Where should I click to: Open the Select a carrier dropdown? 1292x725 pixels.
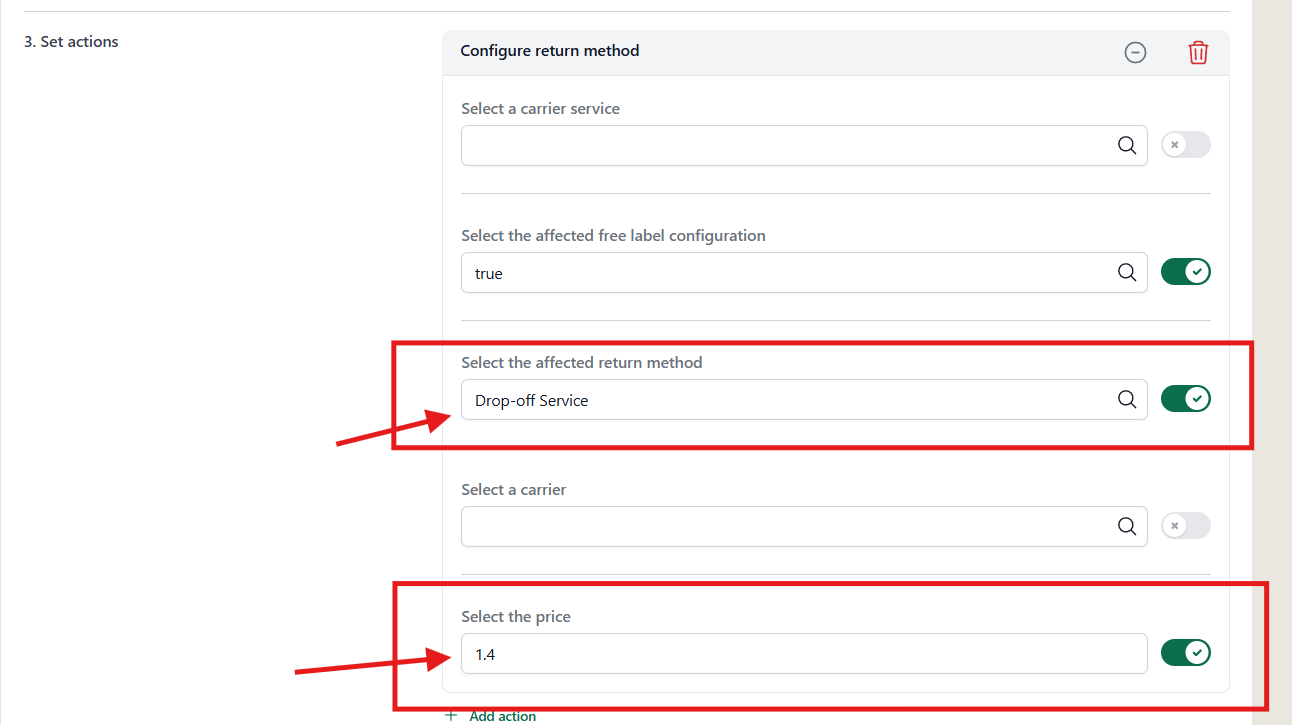click(x=804, y=526)
